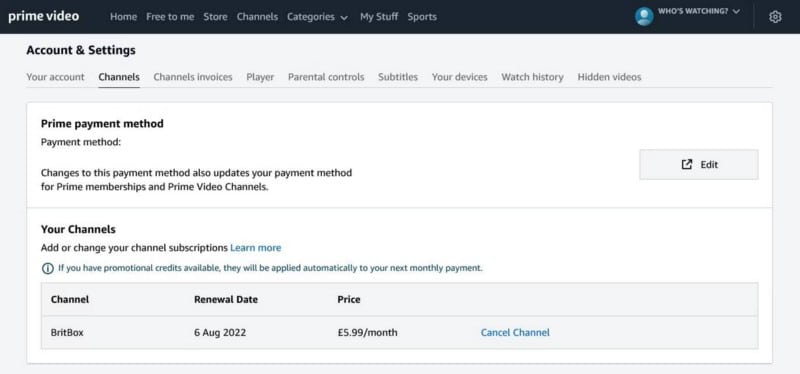Click the Edit payment method button

click(x=698, y=164)
